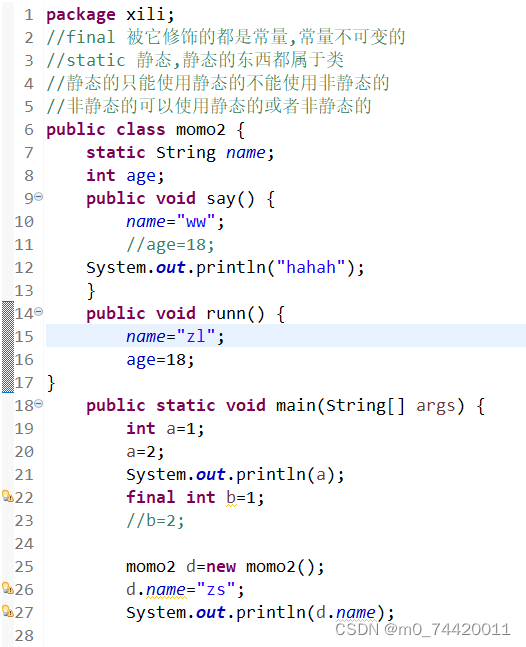Click the int a=1 declaration

click(165, 429)
